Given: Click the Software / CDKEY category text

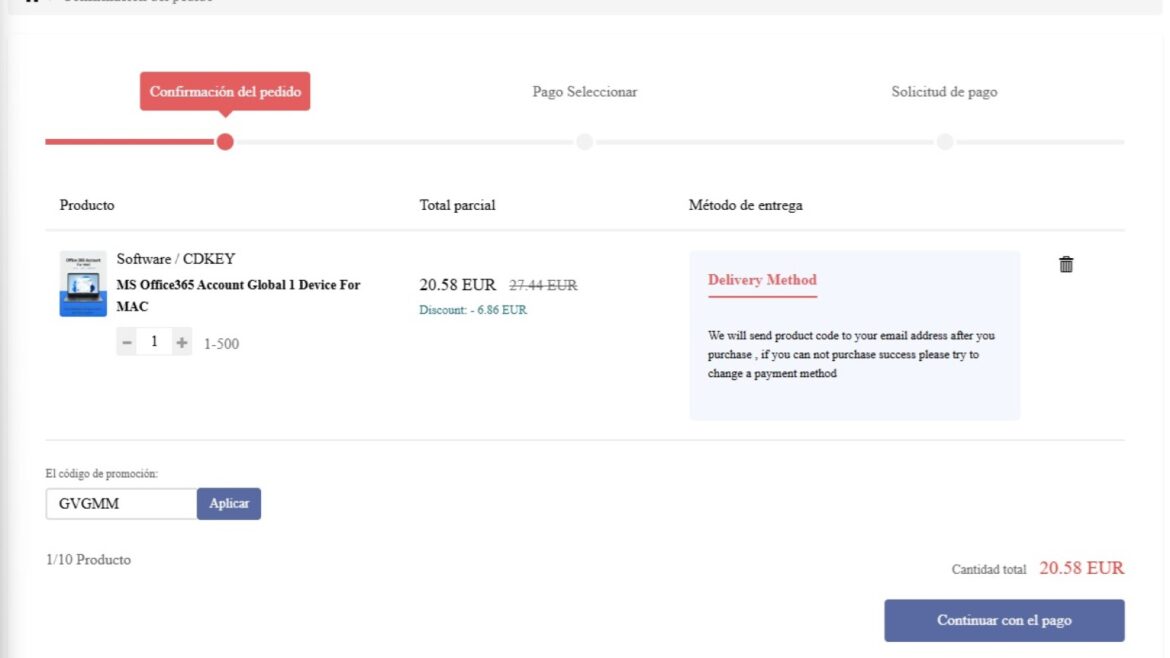Looking at the screenshot, I should (x=175, y=259).
